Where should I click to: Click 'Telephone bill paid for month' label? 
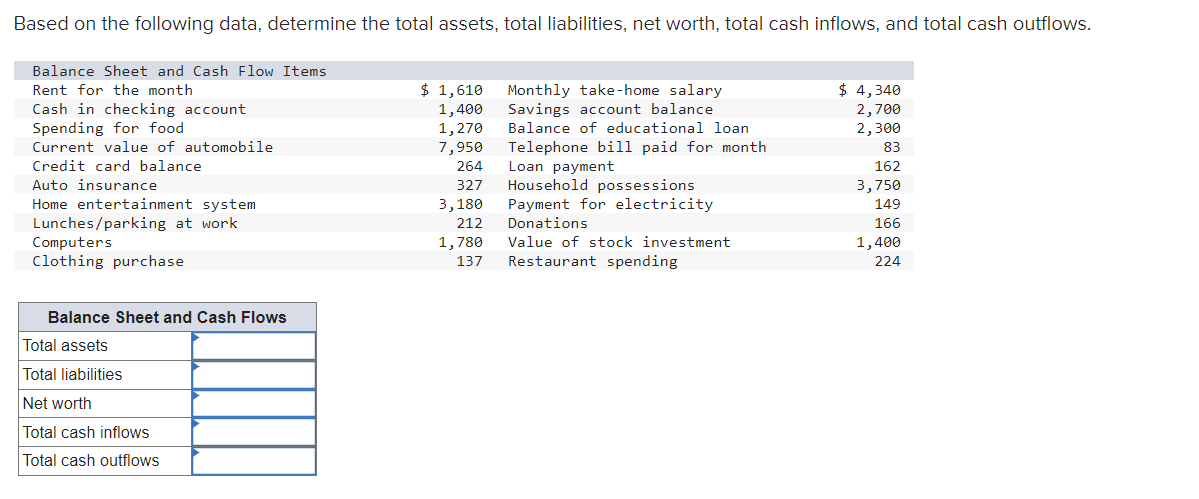(637, 147)
